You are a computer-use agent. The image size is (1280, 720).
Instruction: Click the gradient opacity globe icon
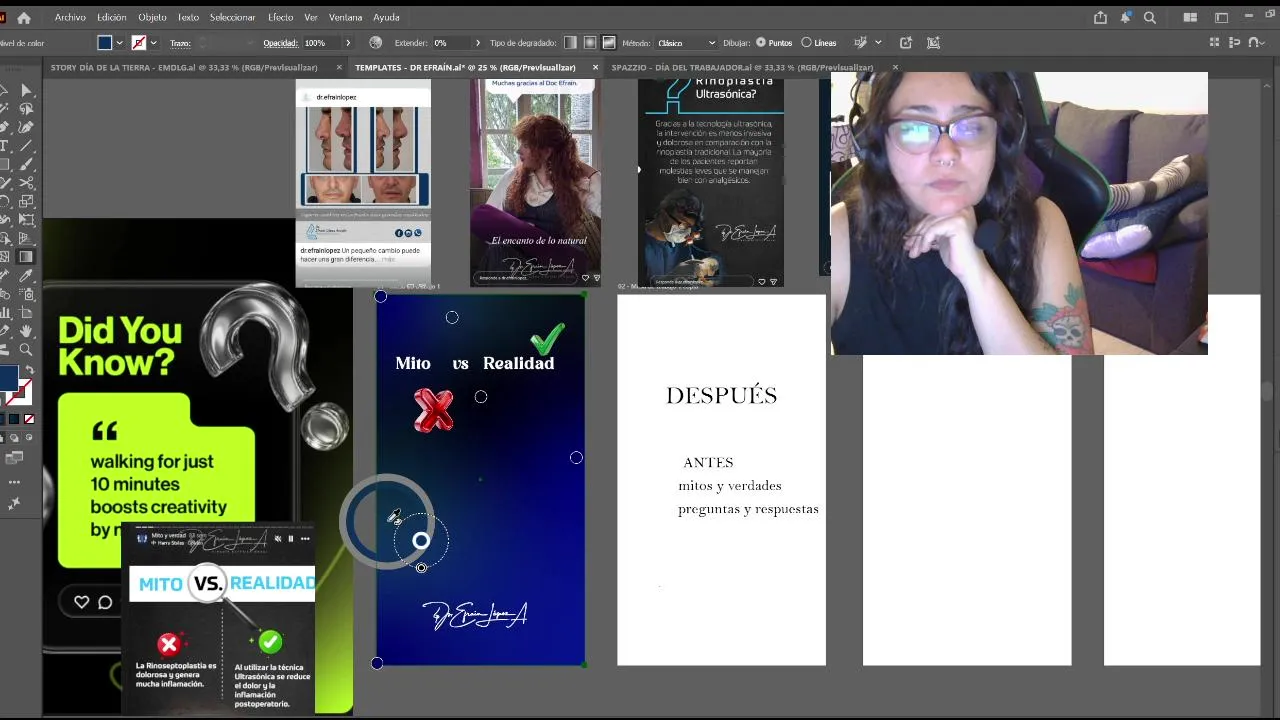[x=375, y=43]
